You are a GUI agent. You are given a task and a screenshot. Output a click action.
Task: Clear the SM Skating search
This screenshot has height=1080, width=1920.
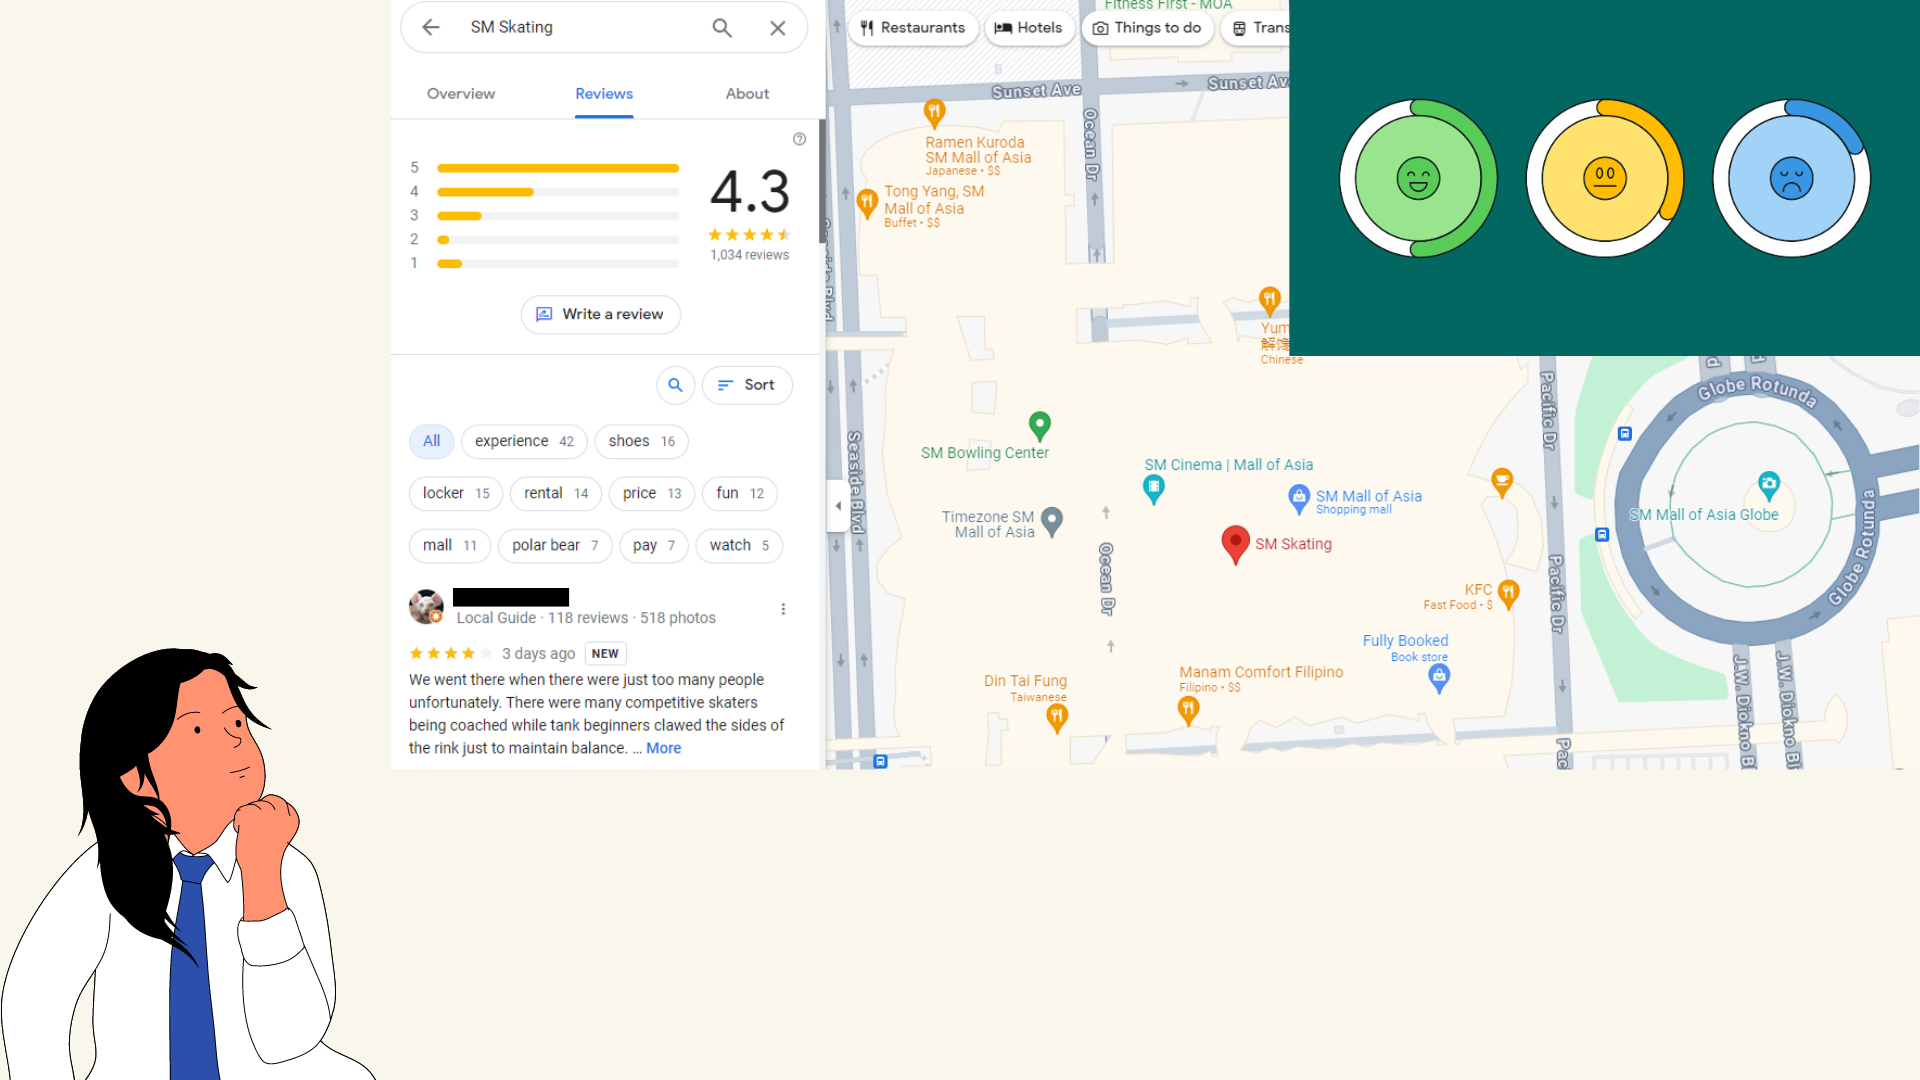pos(777,28)
